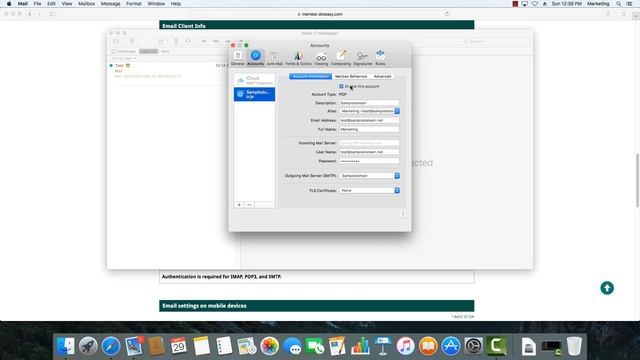Open Finder from the Dock

[65, 346]
